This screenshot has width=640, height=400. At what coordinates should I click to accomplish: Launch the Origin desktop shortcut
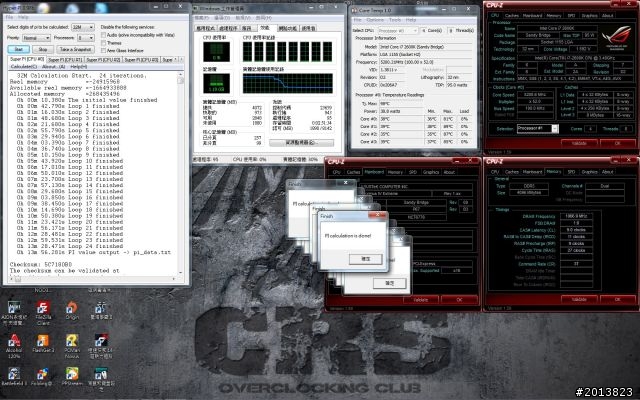(72, 311)
